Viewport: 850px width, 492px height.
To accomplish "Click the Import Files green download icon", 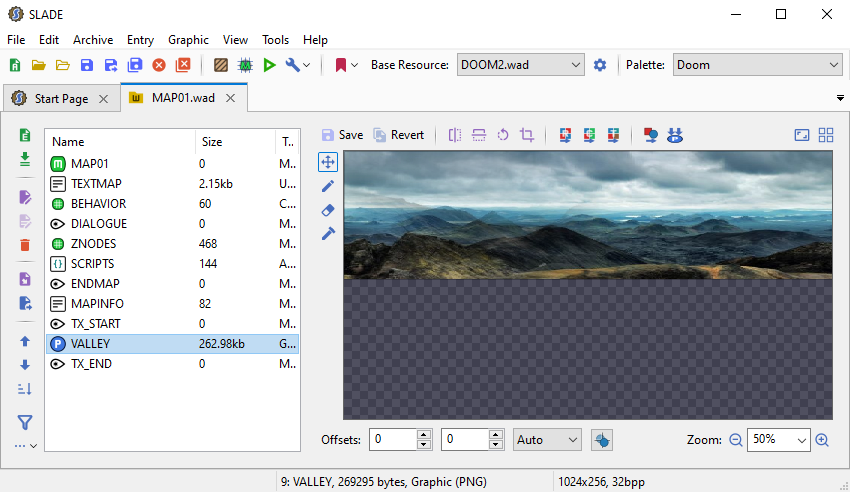I will point(25,159).
